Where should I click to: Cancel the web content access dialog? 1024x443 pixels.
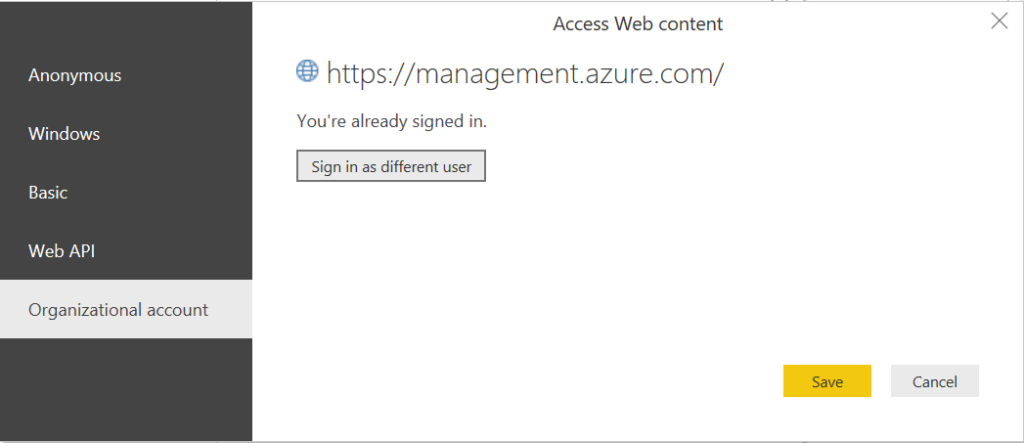(935, 381)
